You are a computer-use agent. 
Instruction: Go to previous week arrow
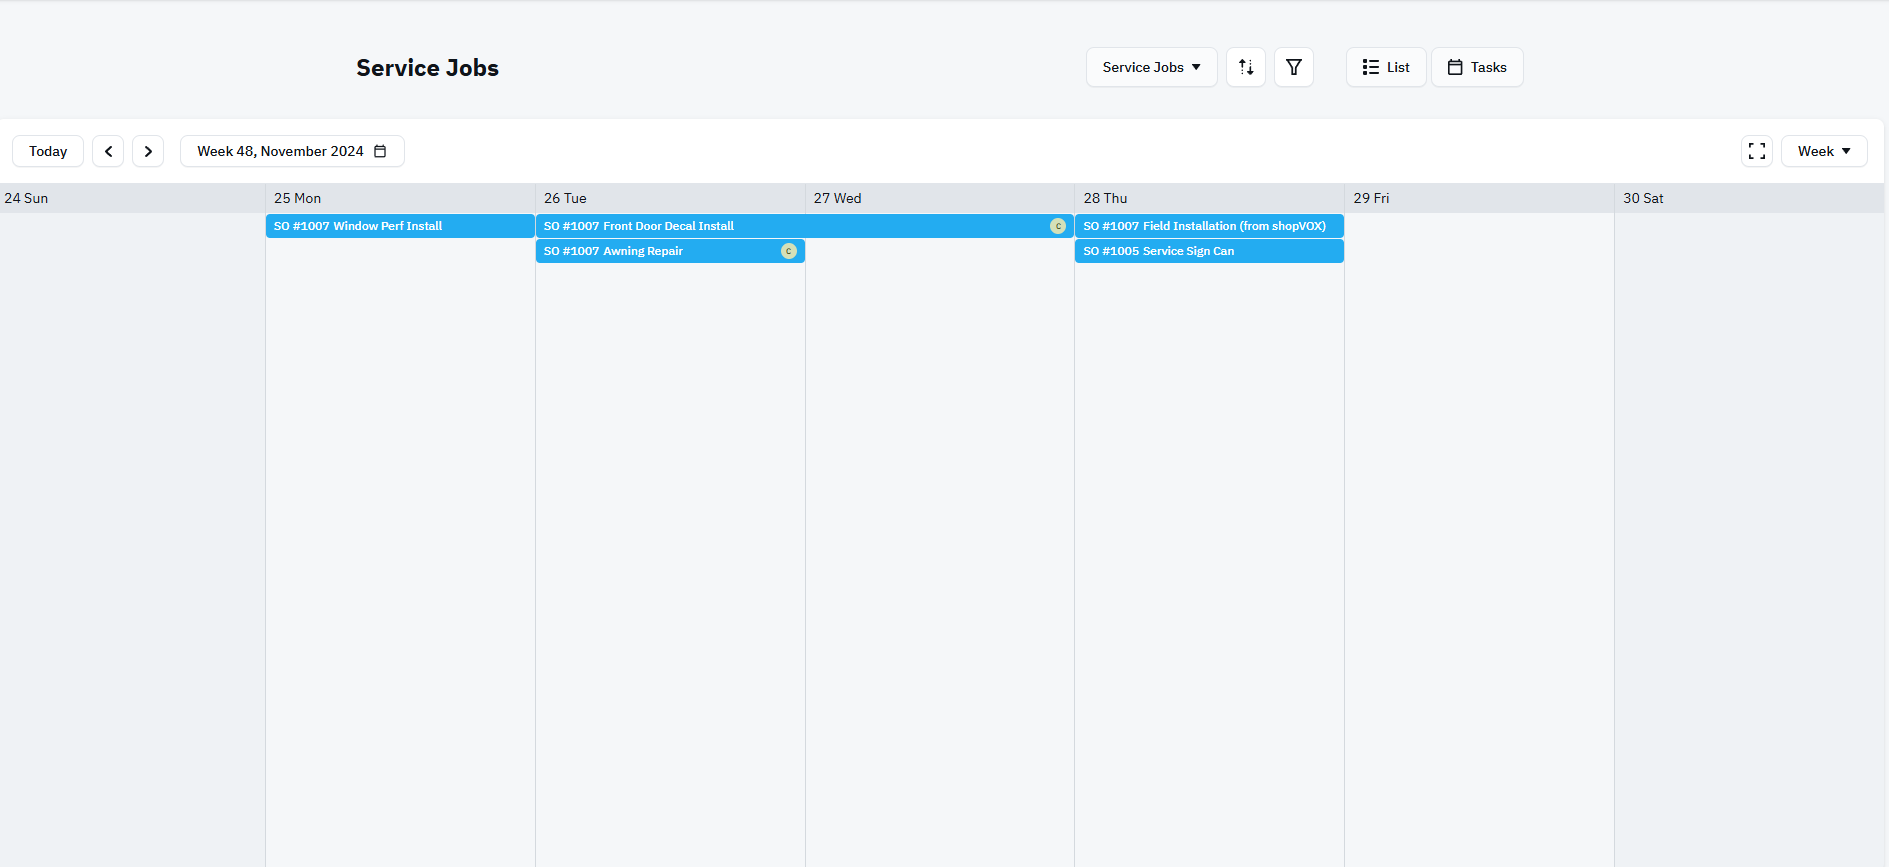(x=108, y=151)
